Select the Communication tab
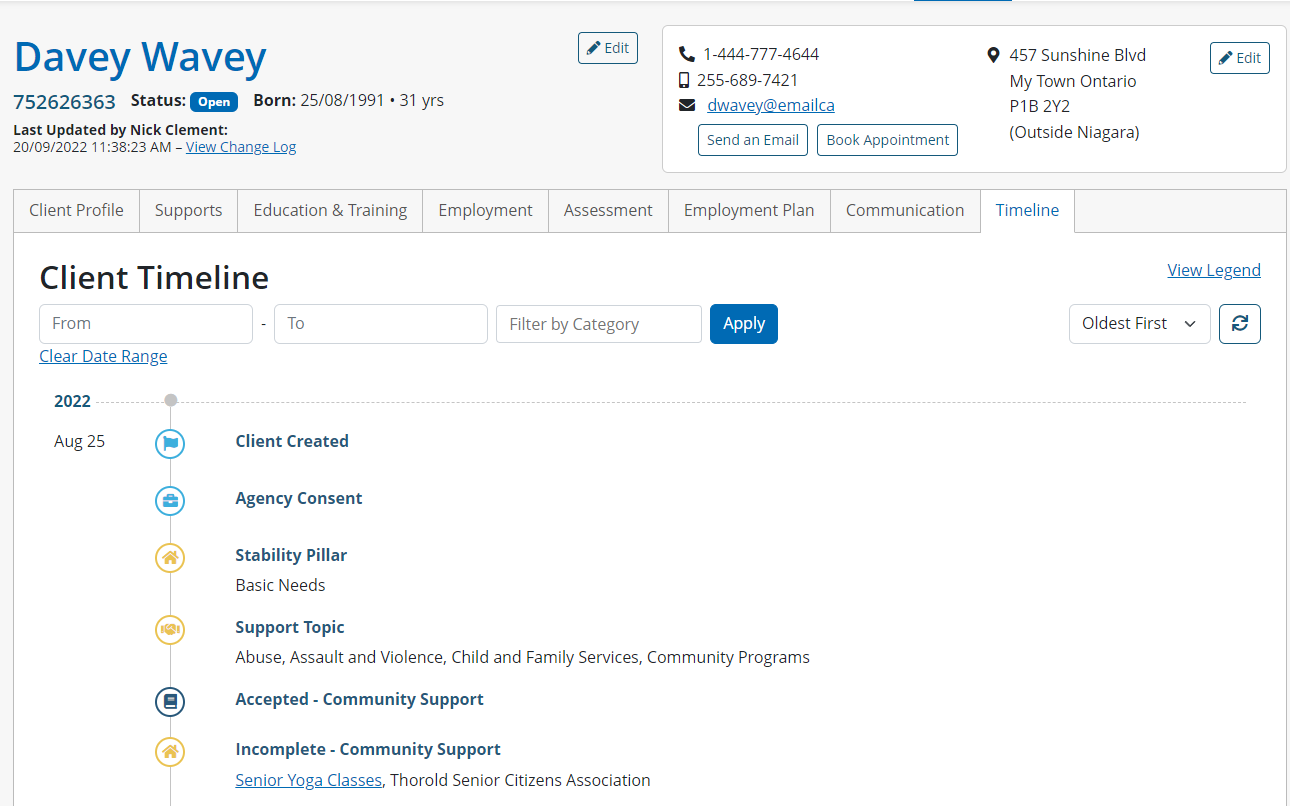Screen dimensions: 1290x806 coord(904,211)
